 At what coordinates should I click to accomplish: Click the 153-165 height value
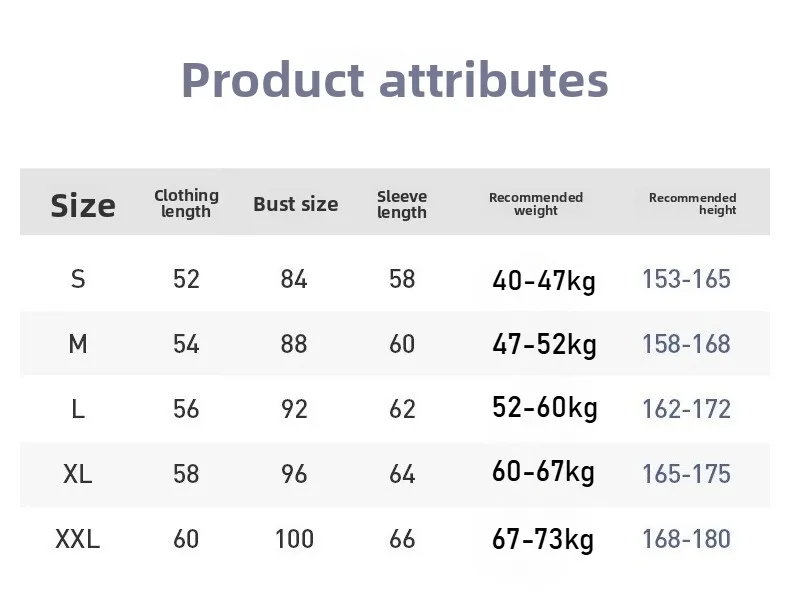tap(686, 279)
